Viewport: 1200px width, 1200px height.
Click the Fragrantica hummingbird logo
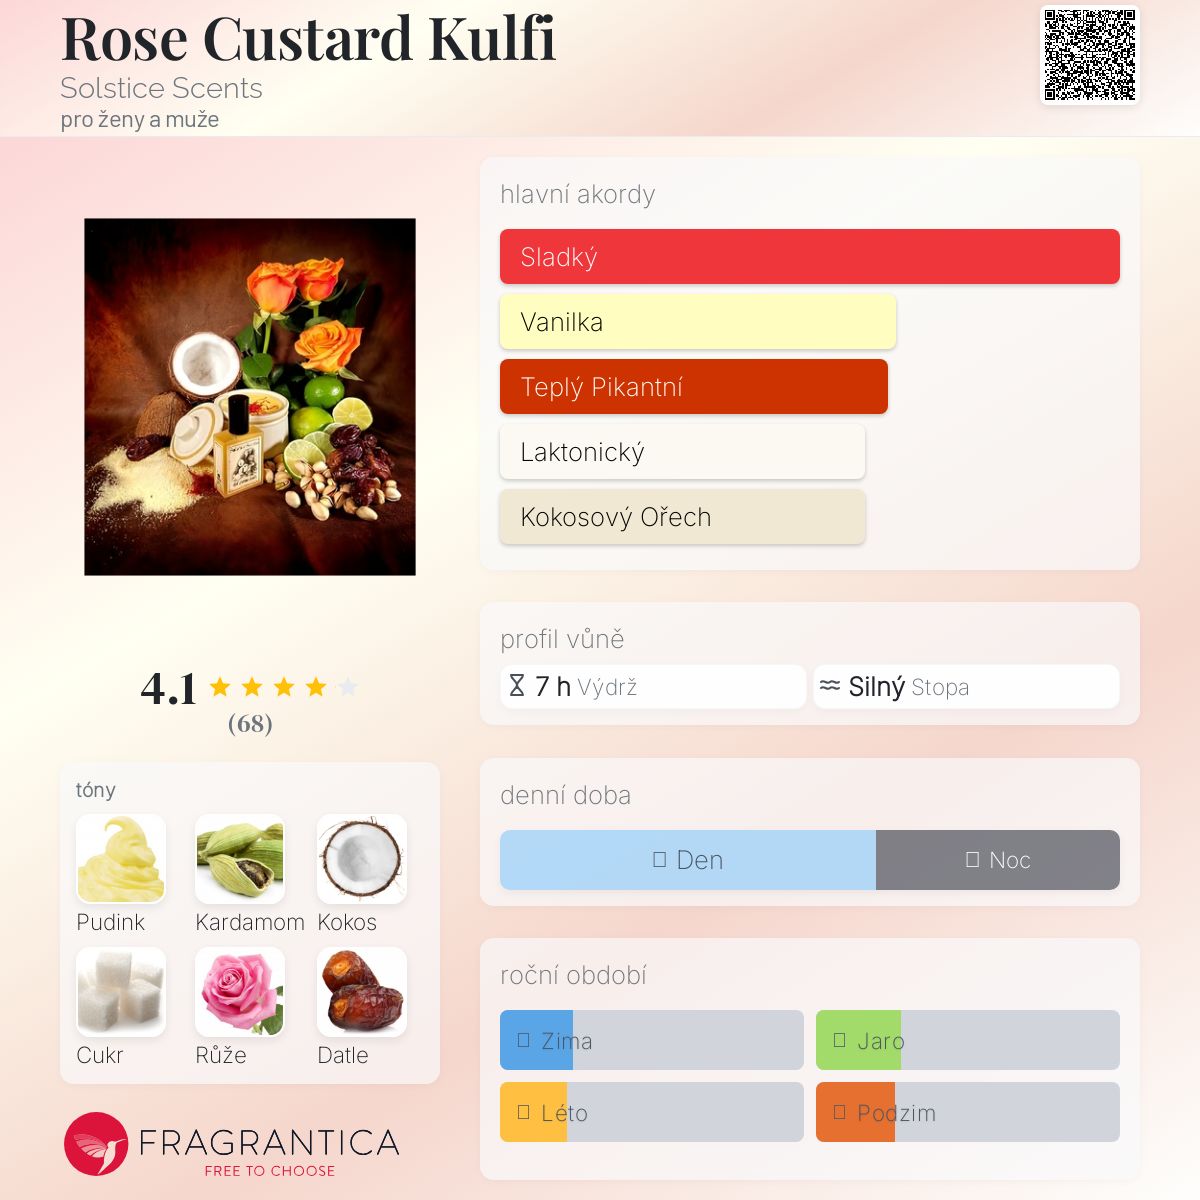coord(96,1144)
